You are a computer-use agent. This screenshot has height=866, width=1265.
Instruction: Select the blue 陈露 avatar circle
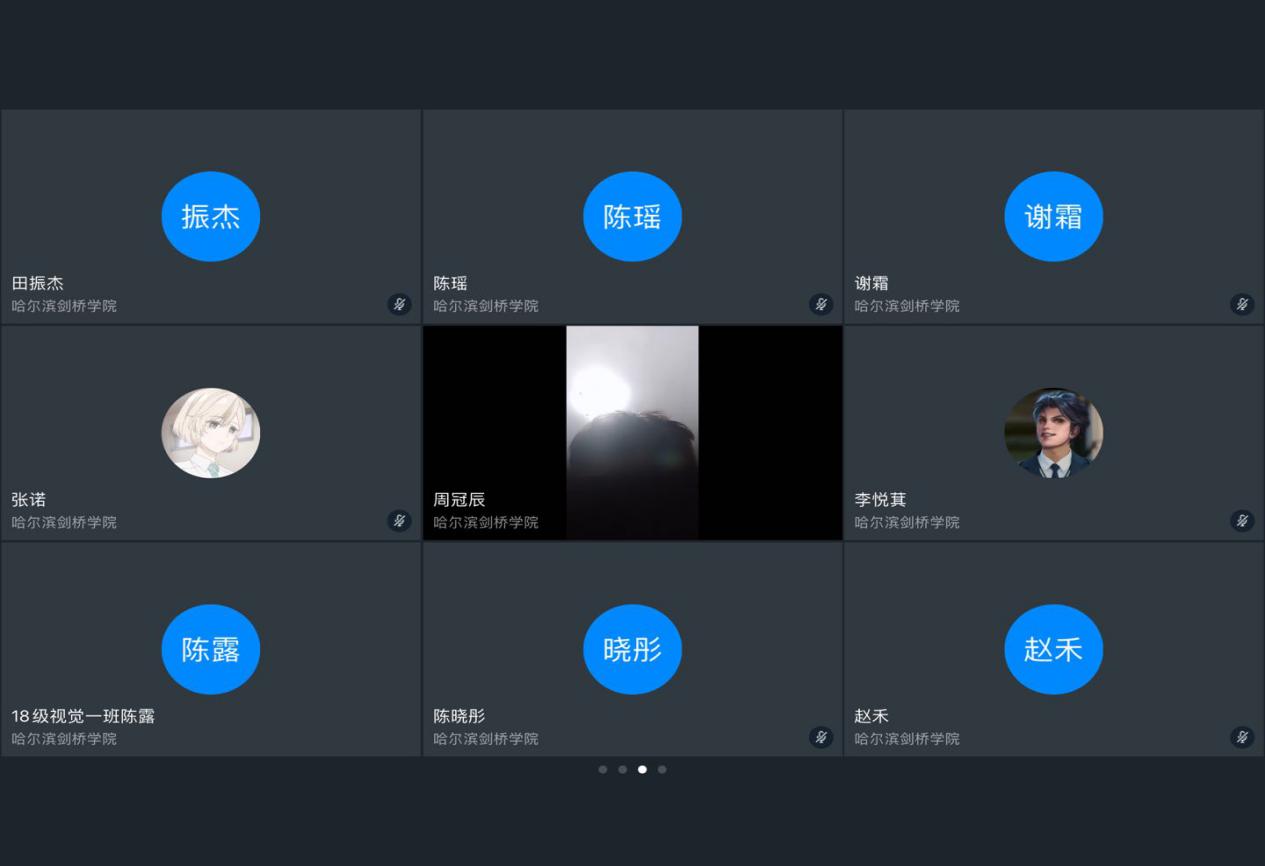[x=211, y=649]
